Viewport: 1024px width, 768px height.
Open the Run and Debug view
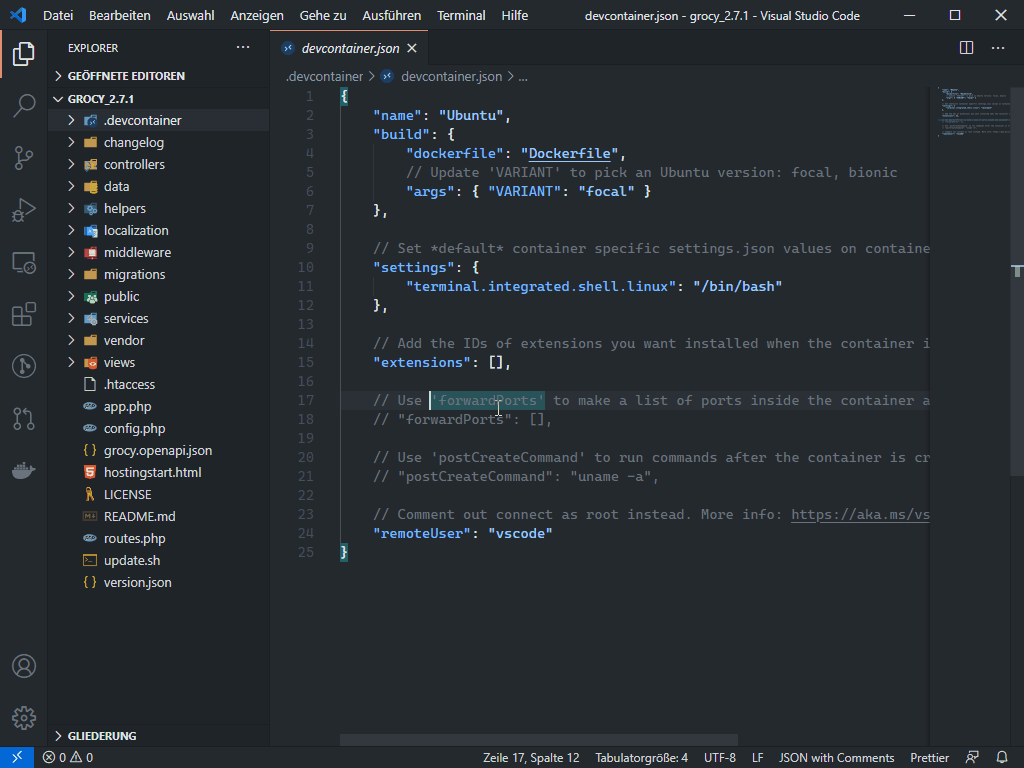[24, 210]
